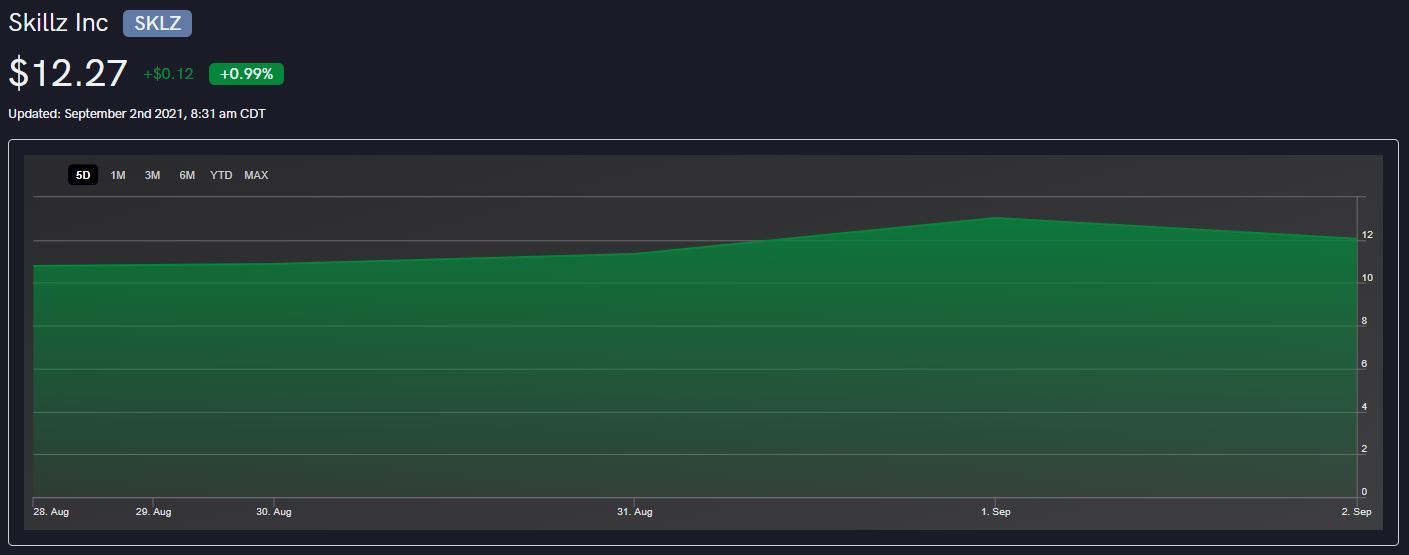Show the YTD chart range
Image resolution: width=1409 pixels, height=555 pixels.
[221, 175]
